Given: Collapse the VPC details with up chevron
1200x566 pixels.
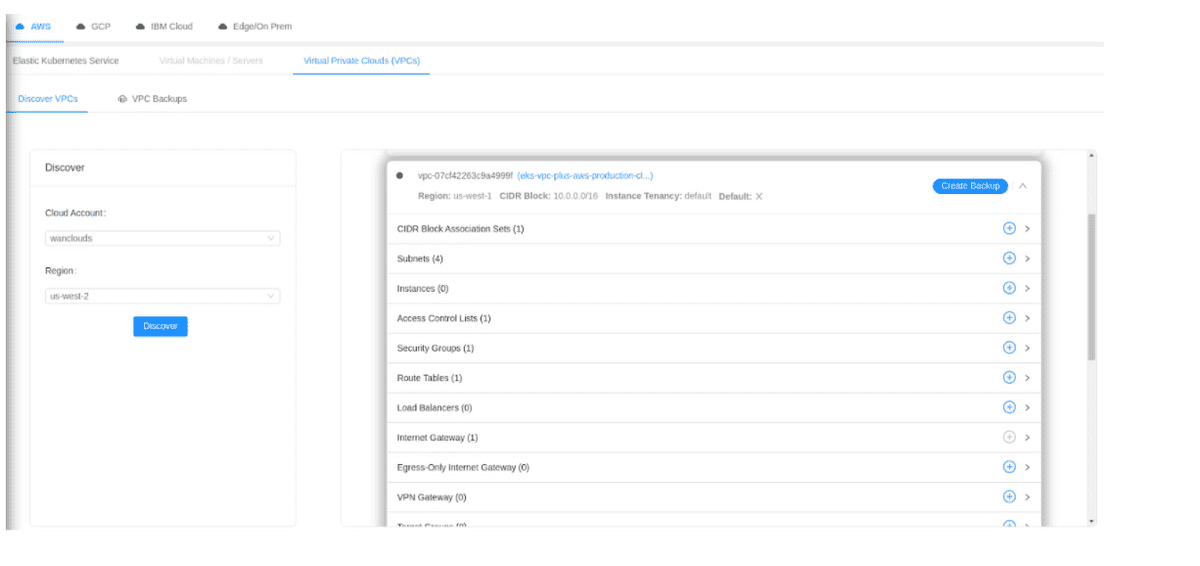Looking at the screenshot, I should tap(1023, 186).
